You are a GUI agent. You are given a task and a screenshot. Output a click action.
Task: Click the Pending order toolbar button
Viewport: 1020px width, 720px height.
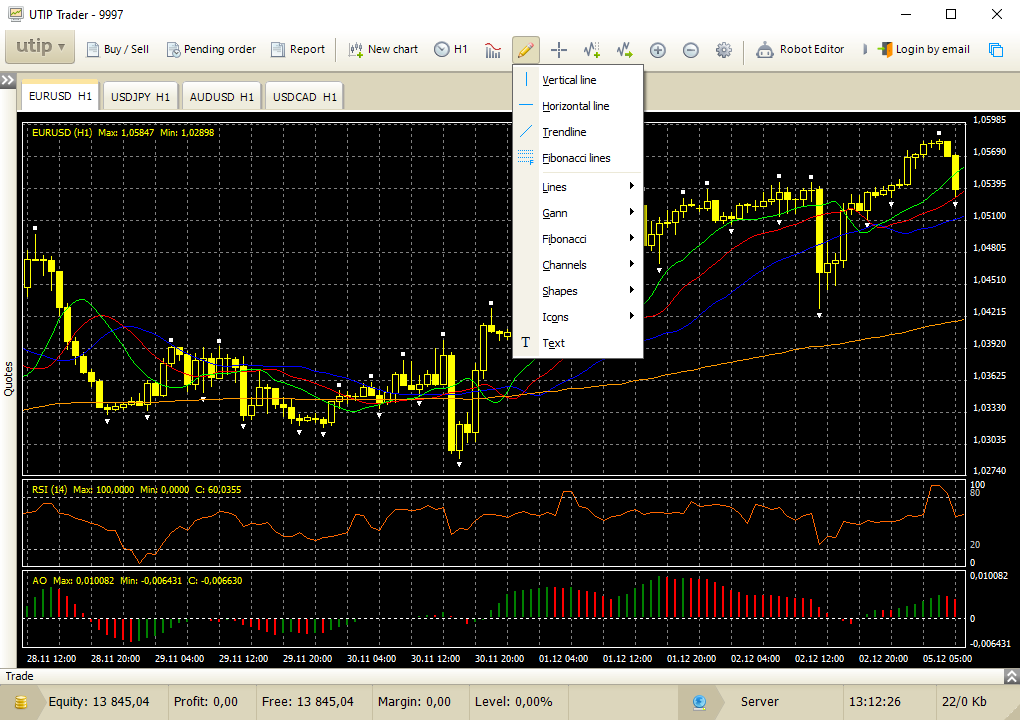211,49
